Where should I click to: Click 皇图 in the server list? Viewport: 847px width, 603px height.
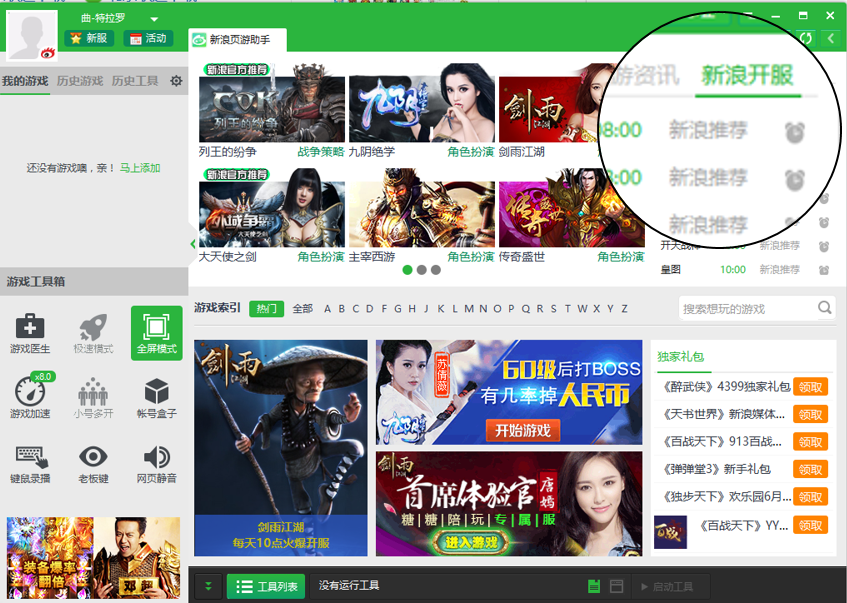670,270
